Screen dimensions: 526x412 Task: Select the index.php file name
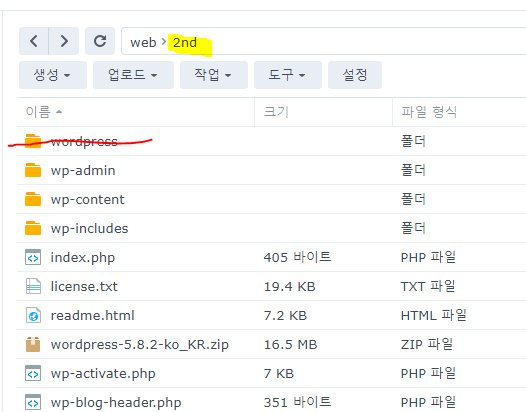83,258
